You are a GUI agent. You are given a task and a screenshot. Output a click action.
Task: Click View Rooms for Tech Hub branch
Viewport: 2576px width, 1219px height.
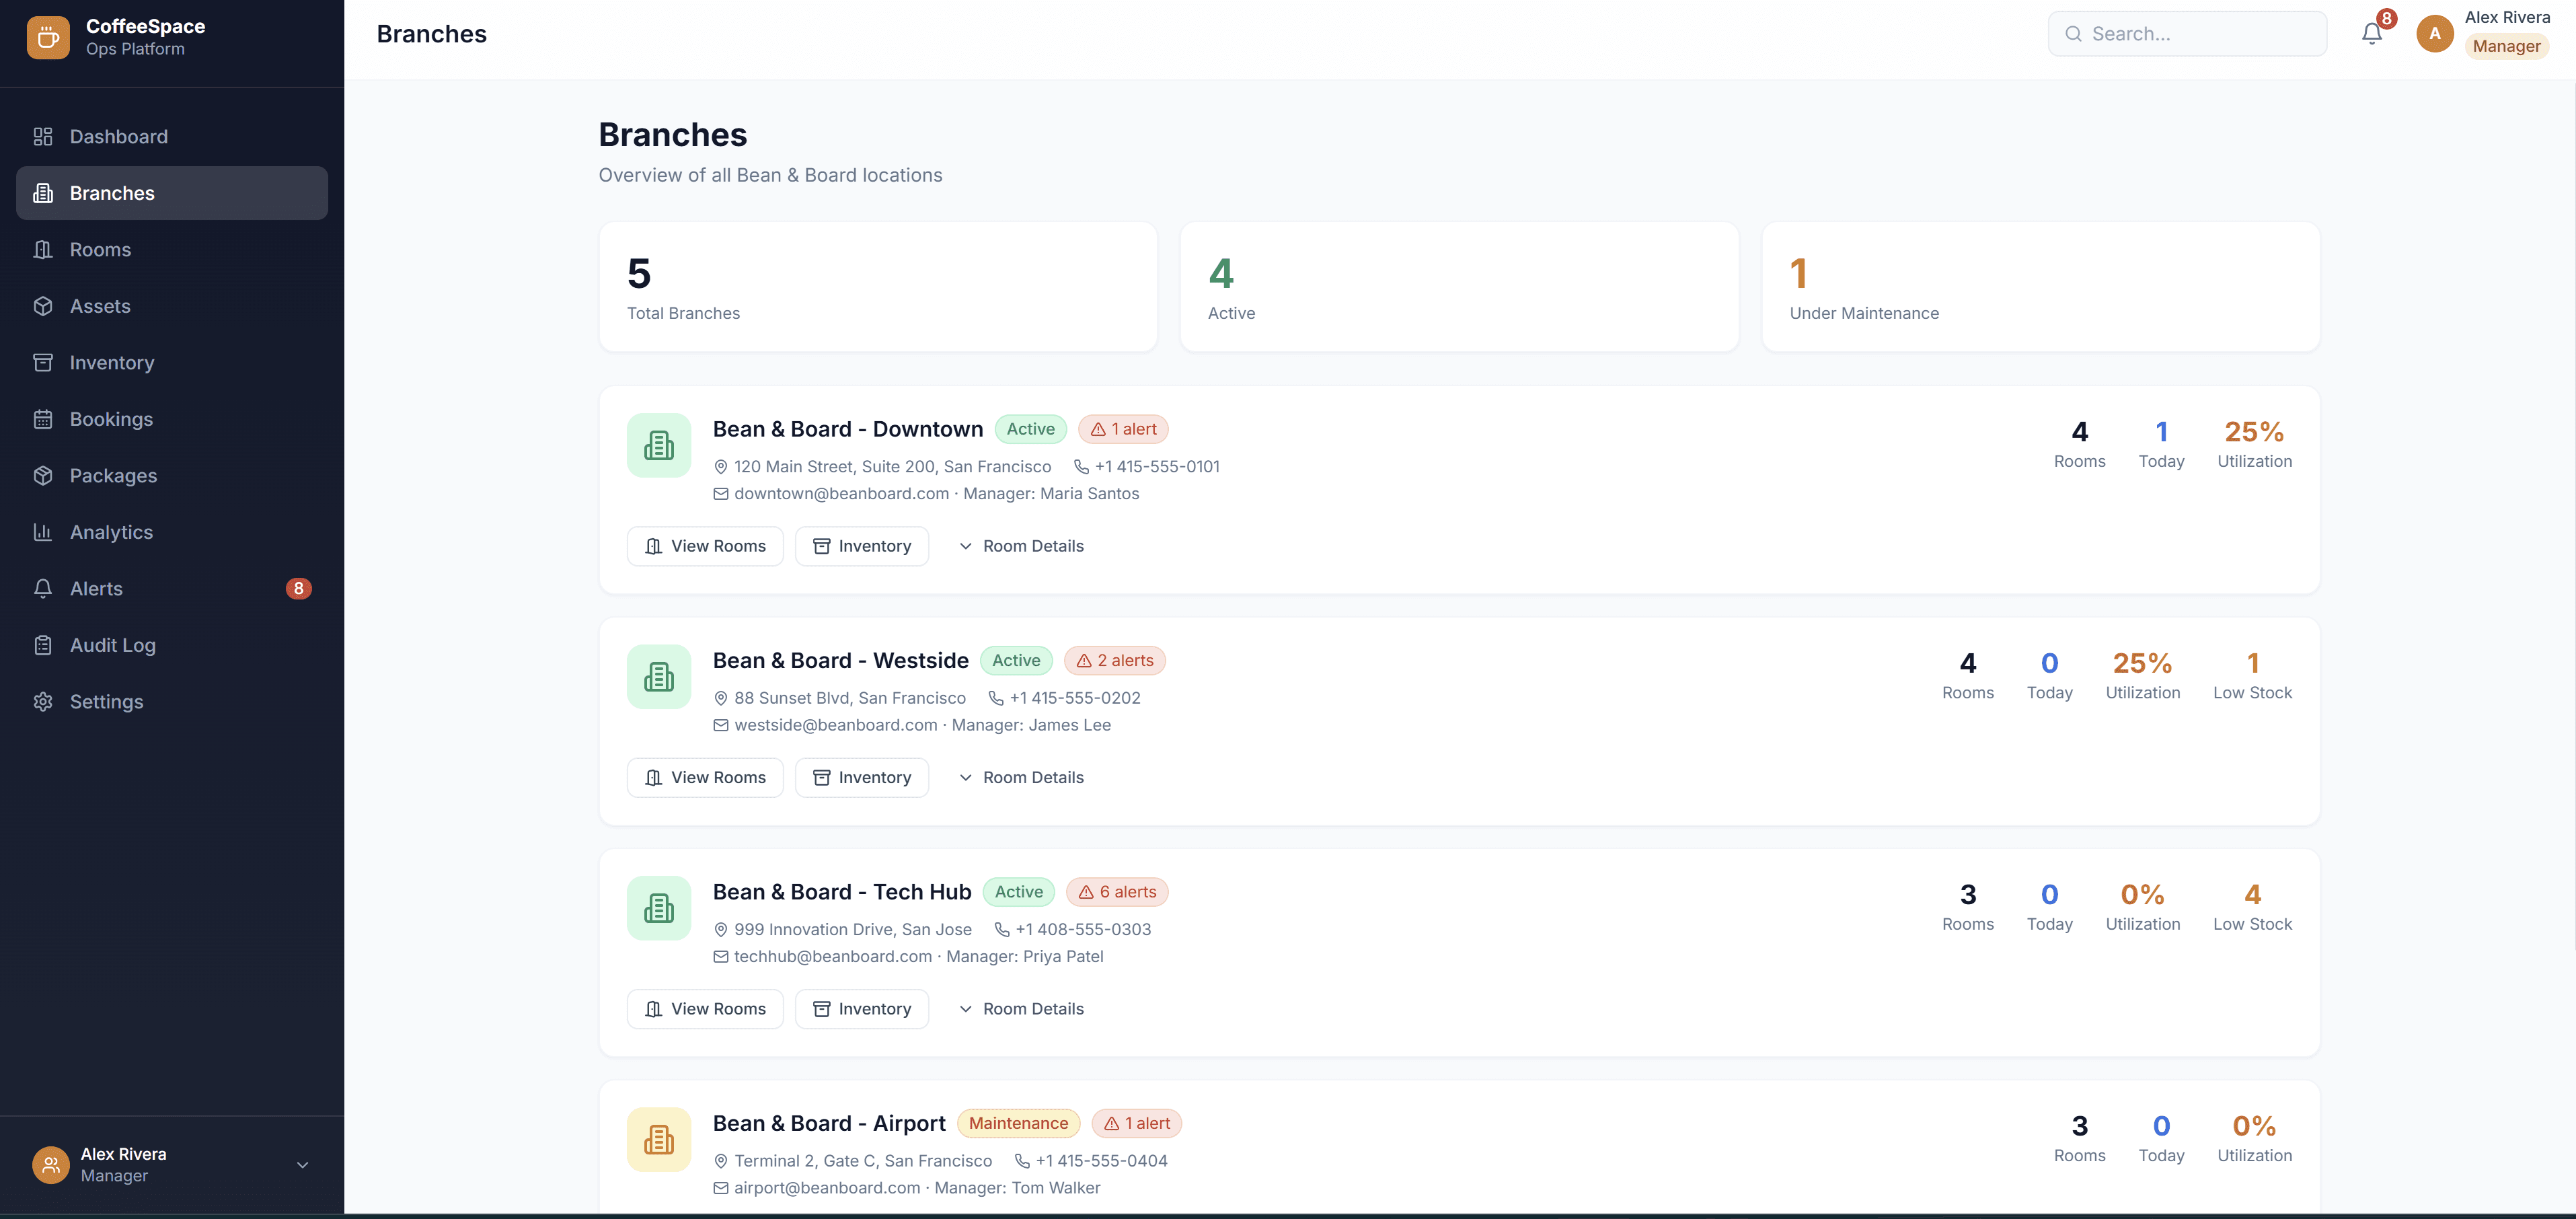(705, 1008)
